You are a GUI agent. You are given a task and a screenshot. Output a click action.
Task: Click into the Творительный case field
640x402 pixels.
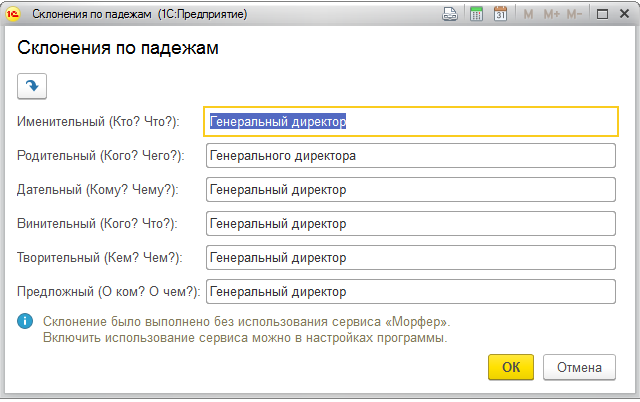point(411,257)
